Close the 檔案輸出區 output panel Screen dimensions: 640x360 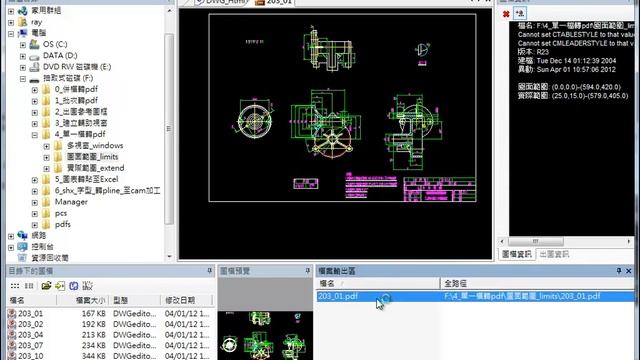point(629,271)
